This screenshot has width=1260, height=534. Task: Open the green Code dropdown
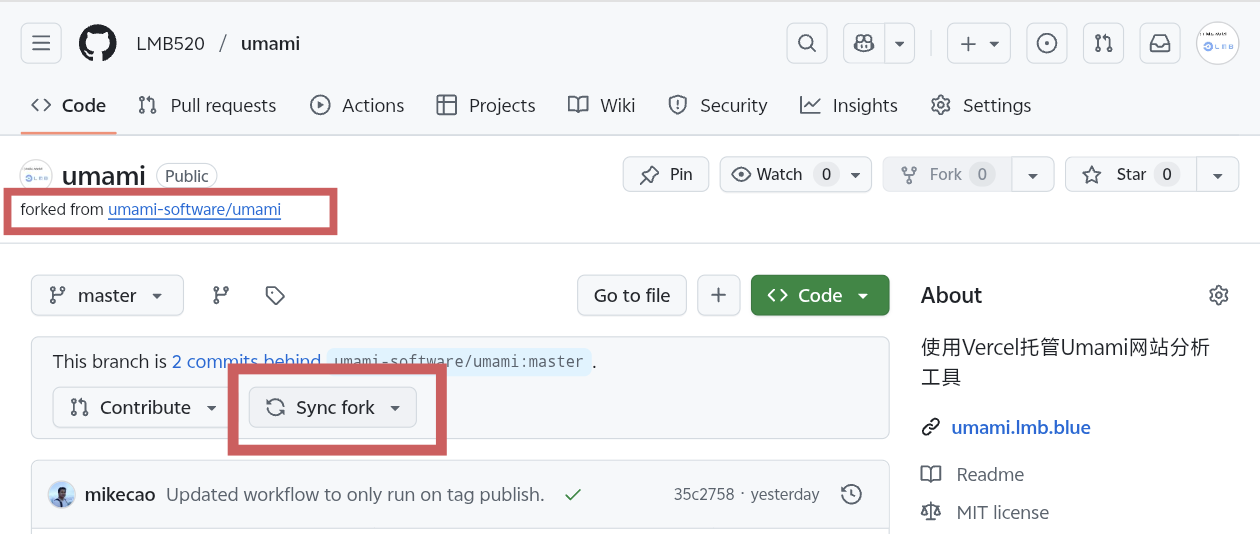tap(819, 295)
